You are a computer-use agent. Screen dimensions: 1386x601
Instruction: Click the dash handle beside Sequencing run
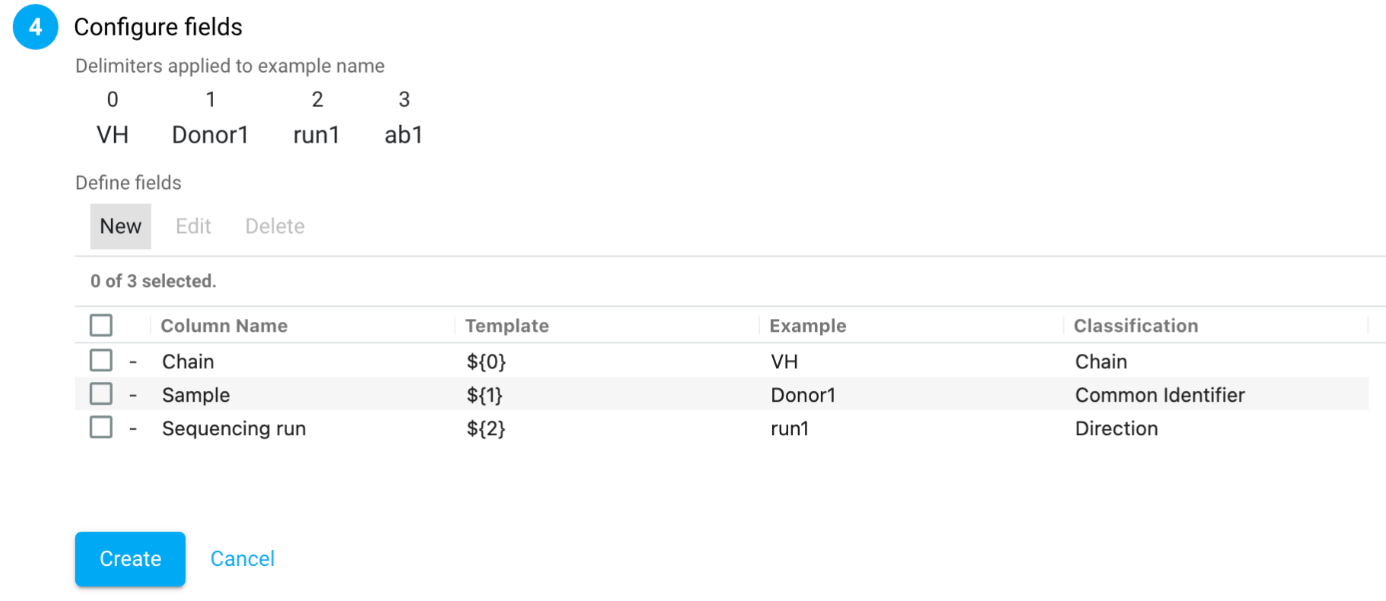coord(133,429)
